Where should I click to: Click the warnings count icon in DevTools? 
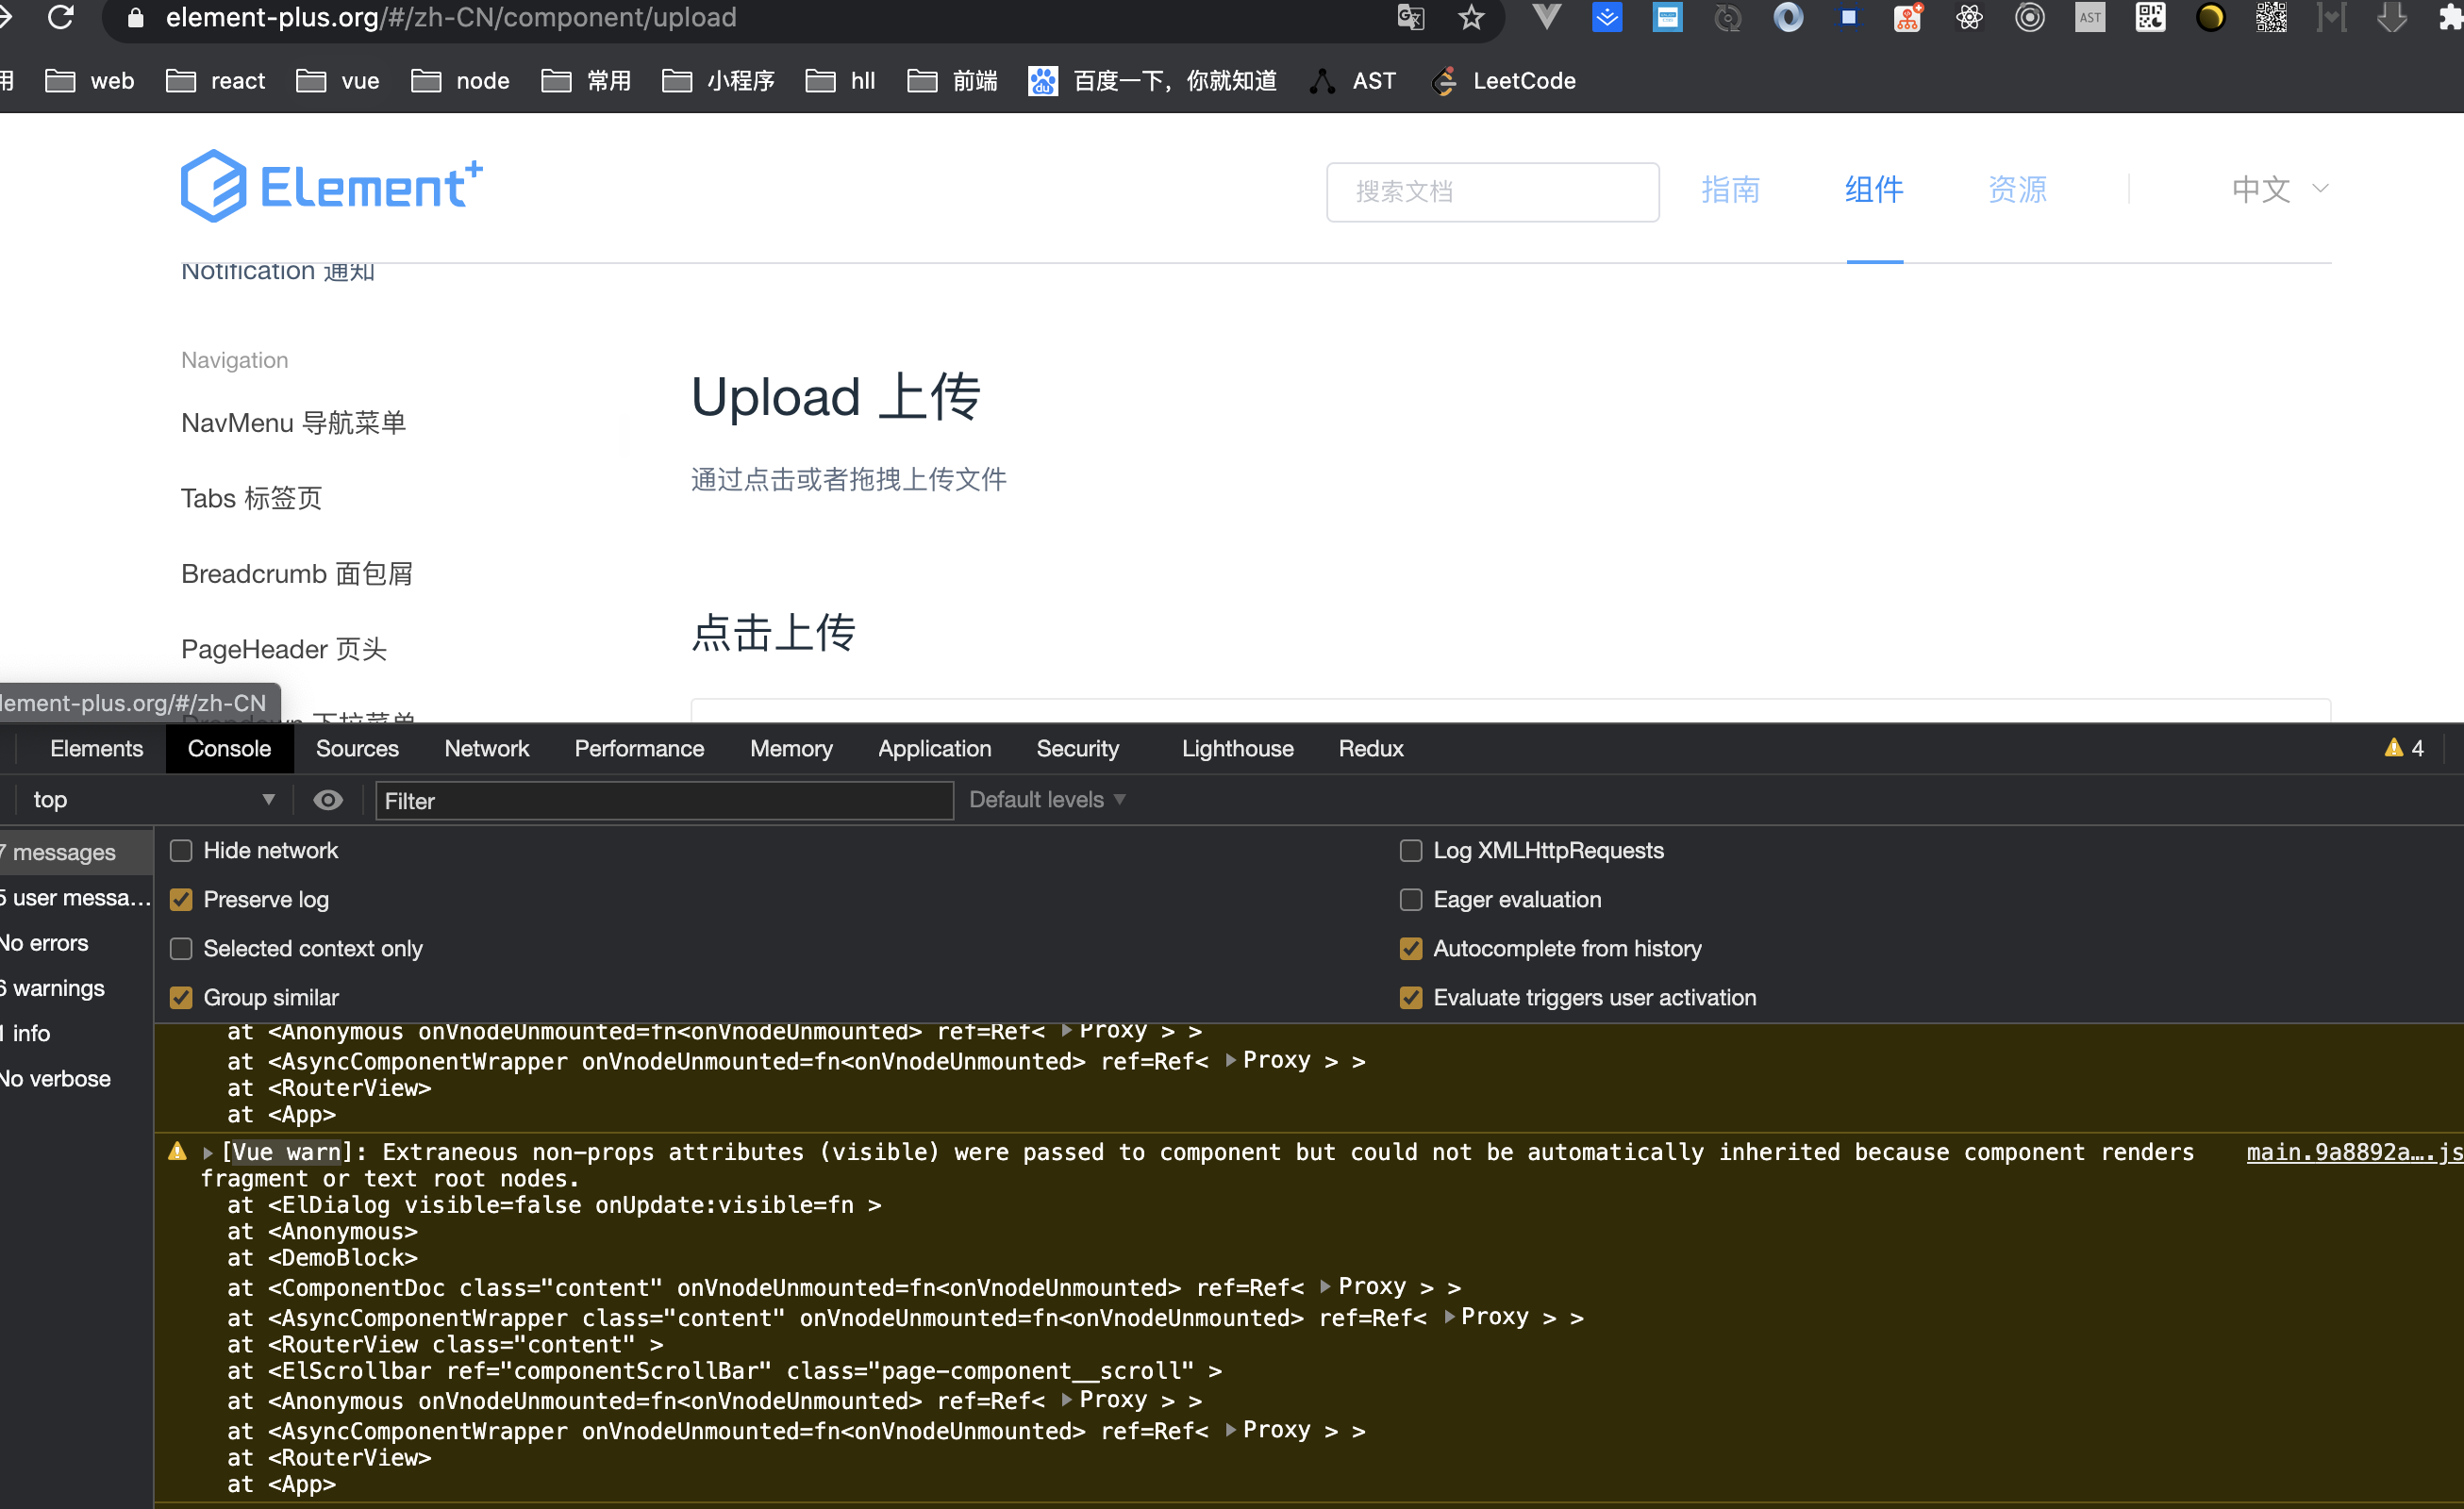point(2403,748)
